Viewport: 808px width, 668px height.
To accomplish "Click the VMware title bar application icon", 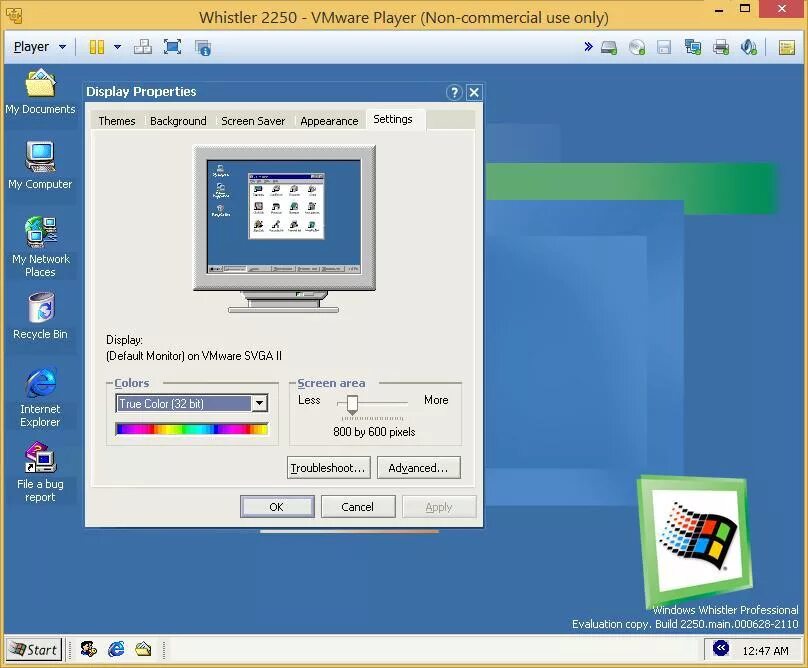I will [x=14, y=15].
